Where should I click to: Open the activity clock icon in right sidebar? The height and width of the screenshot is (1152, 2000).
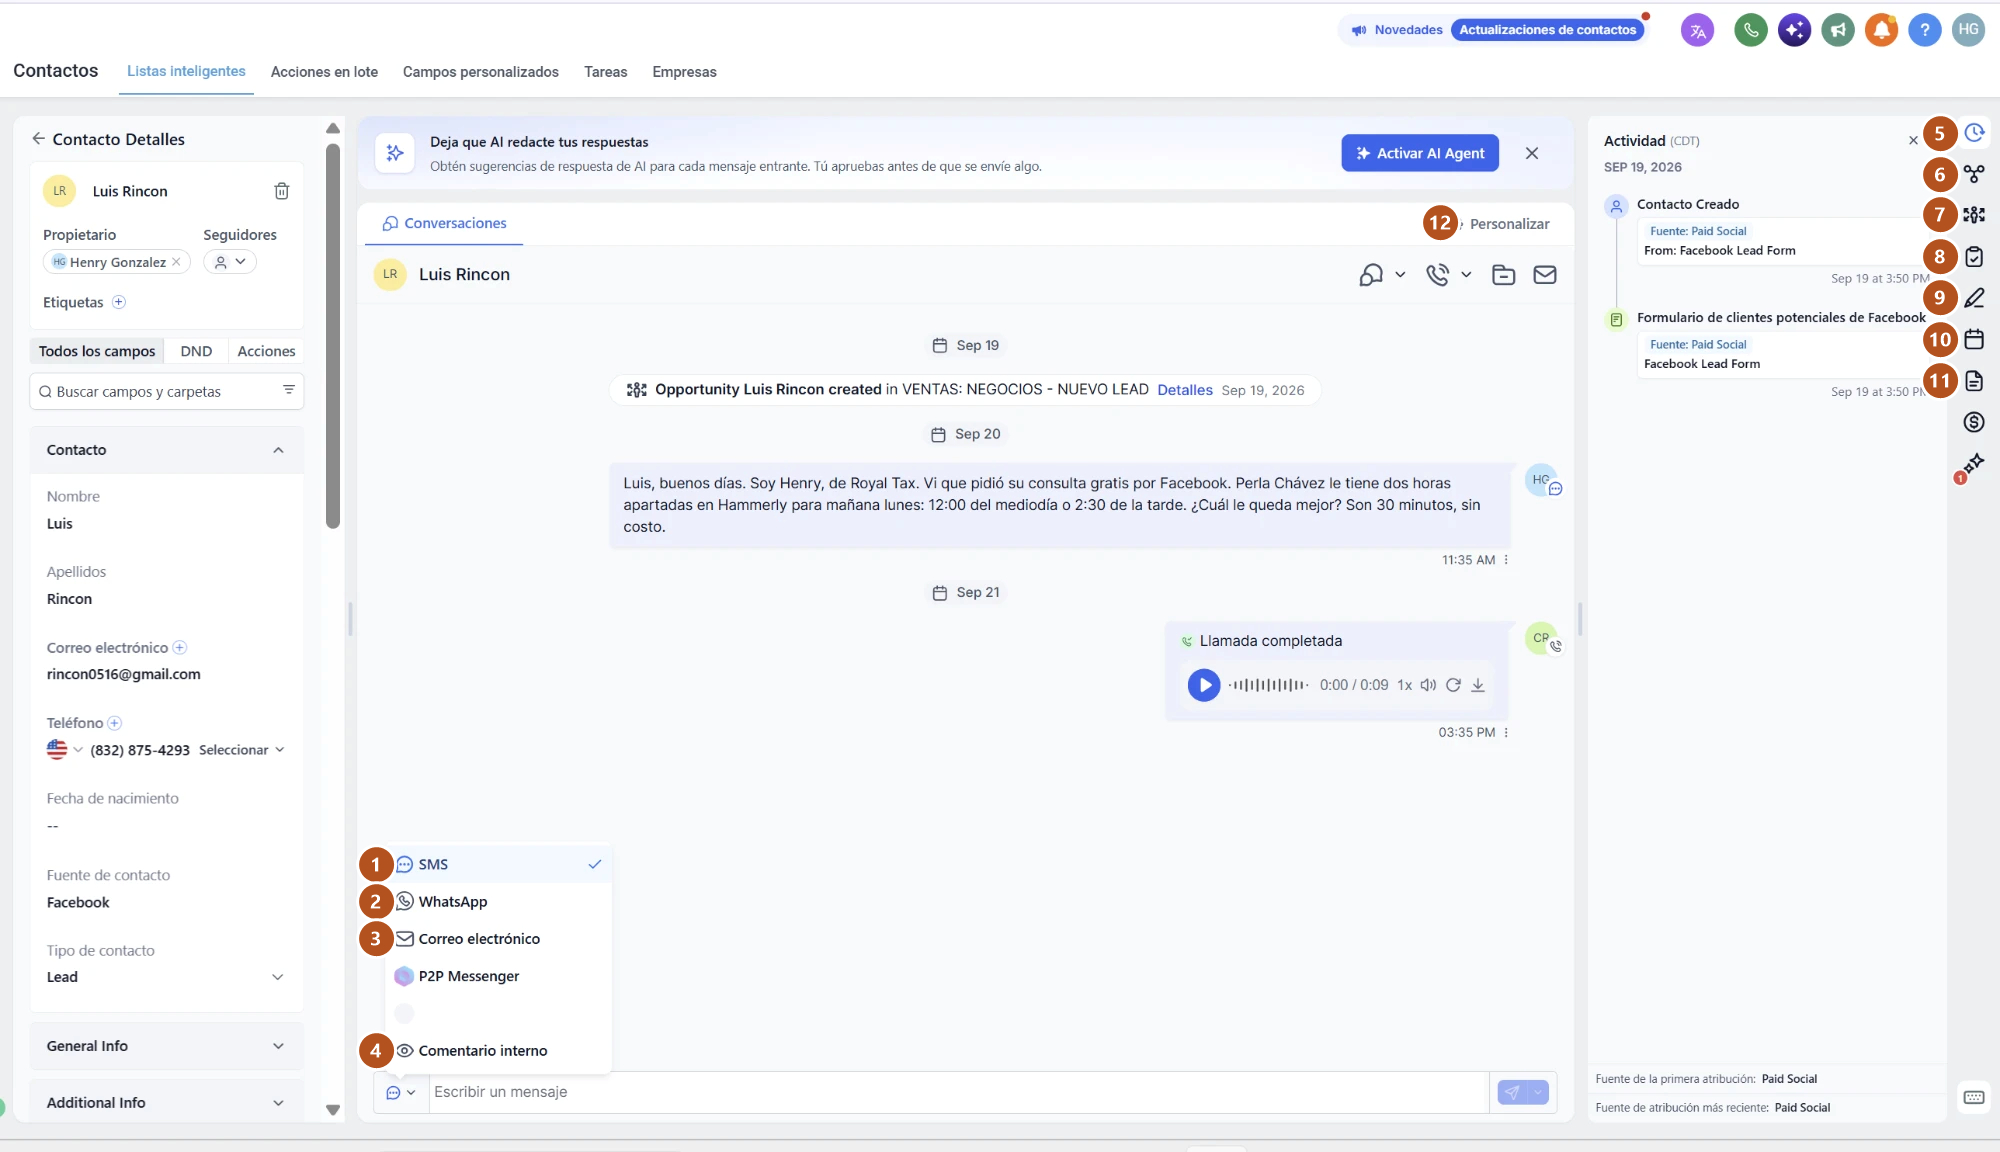[x=1974, y=133]
